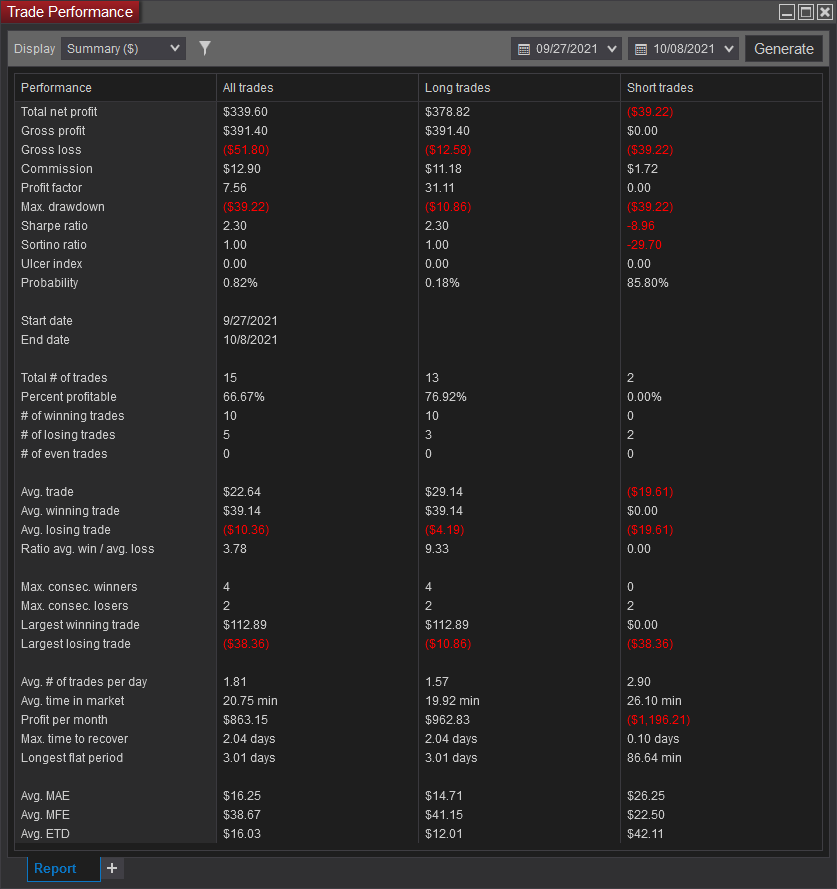Viewport: 837px width, 889px height.
Task: Select the Largest losing trade label
Action: (76, 644)
